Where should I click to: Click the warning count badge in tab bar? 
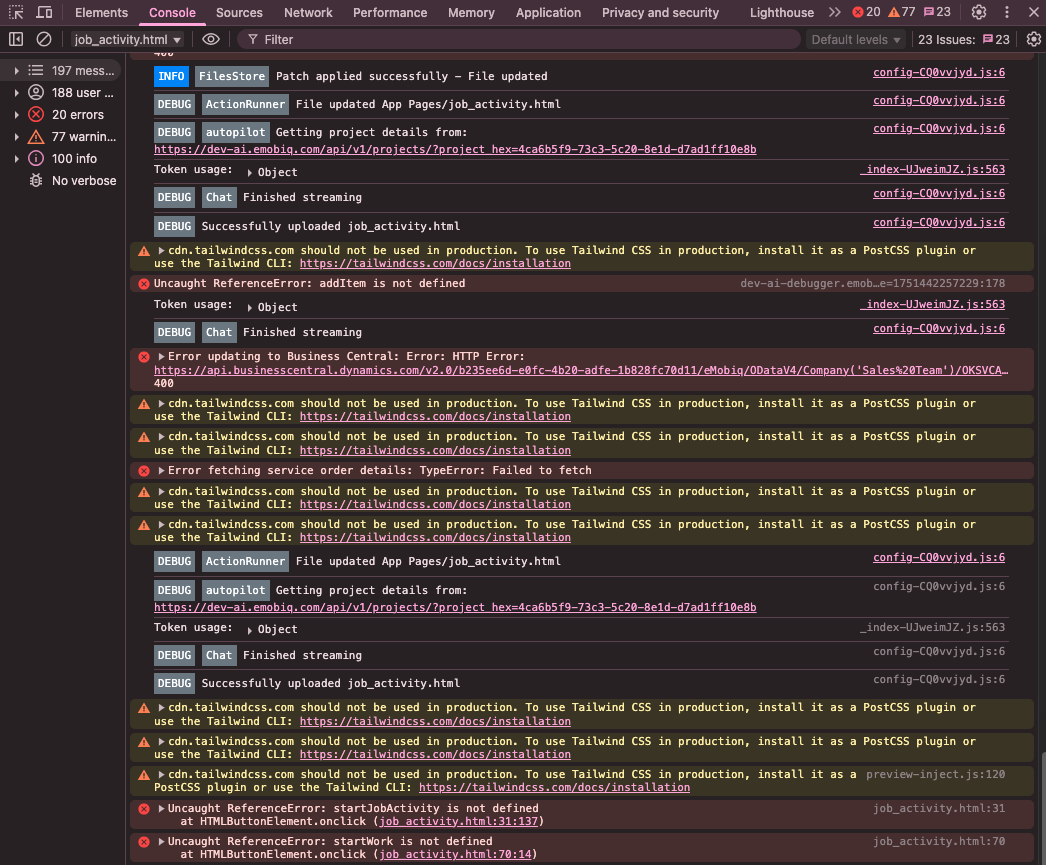tap(902, 12)
